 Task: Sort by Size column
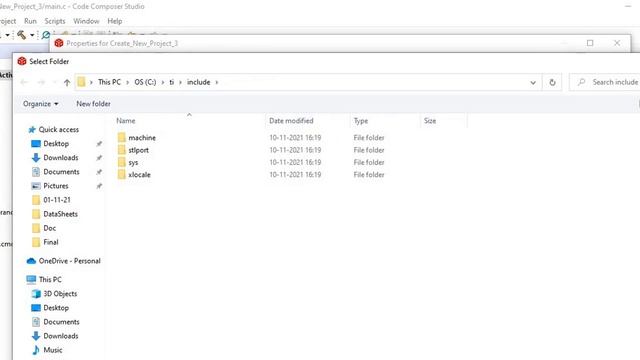tap(430, 121)
